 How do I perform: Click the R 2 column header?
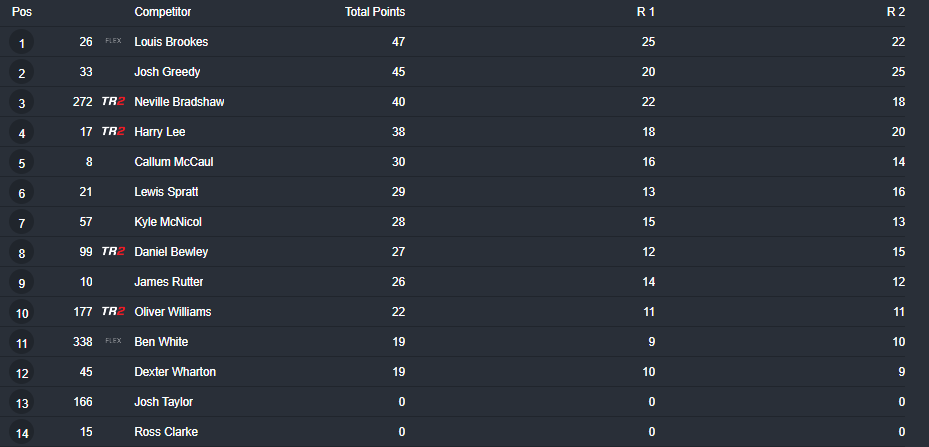click(895, 12)
